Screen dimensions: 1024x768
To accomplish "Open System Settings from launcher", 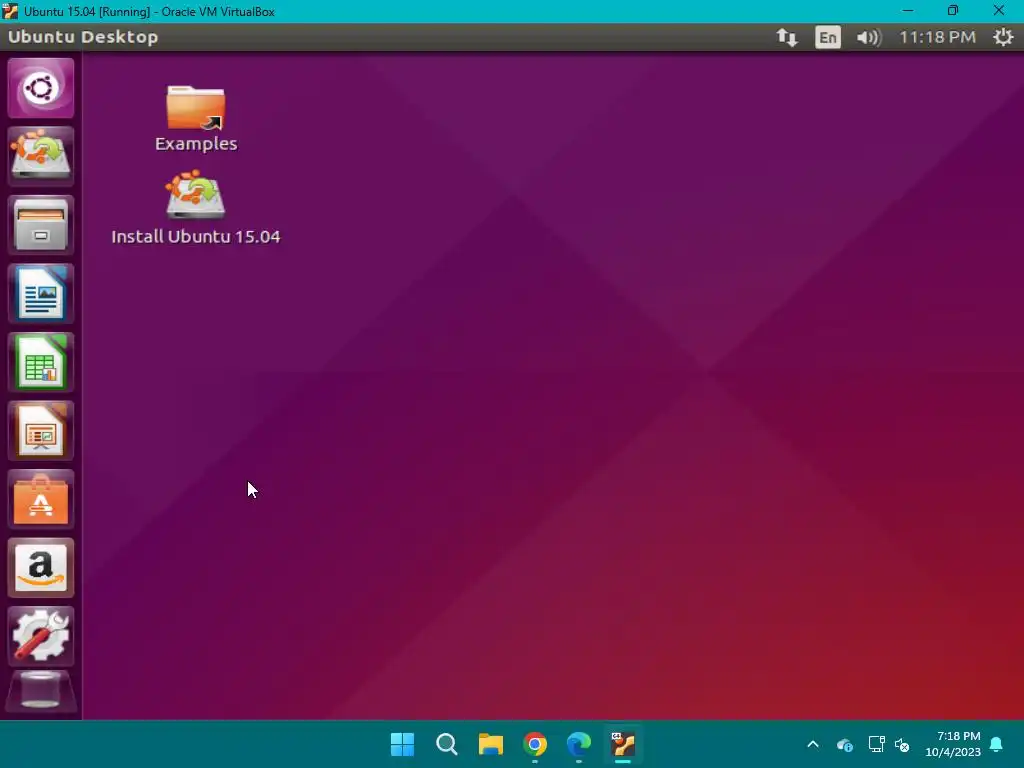I will (x=40, y=637).
